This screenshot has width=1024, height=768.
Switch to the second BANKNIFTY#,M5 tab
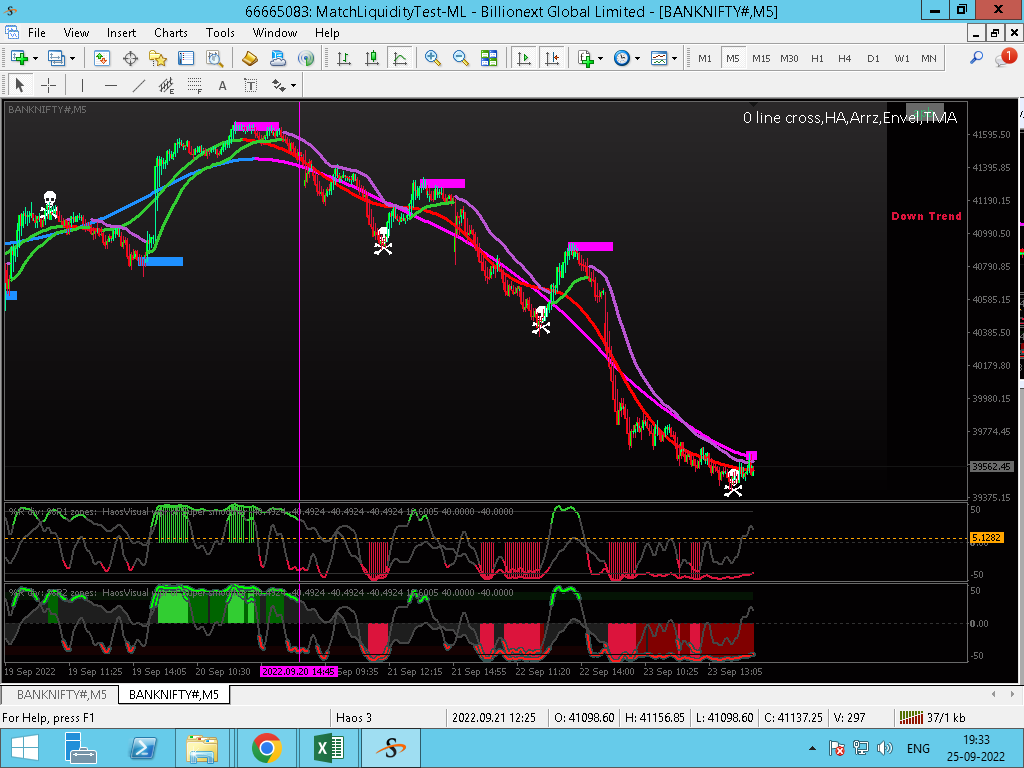click(173, 694)
